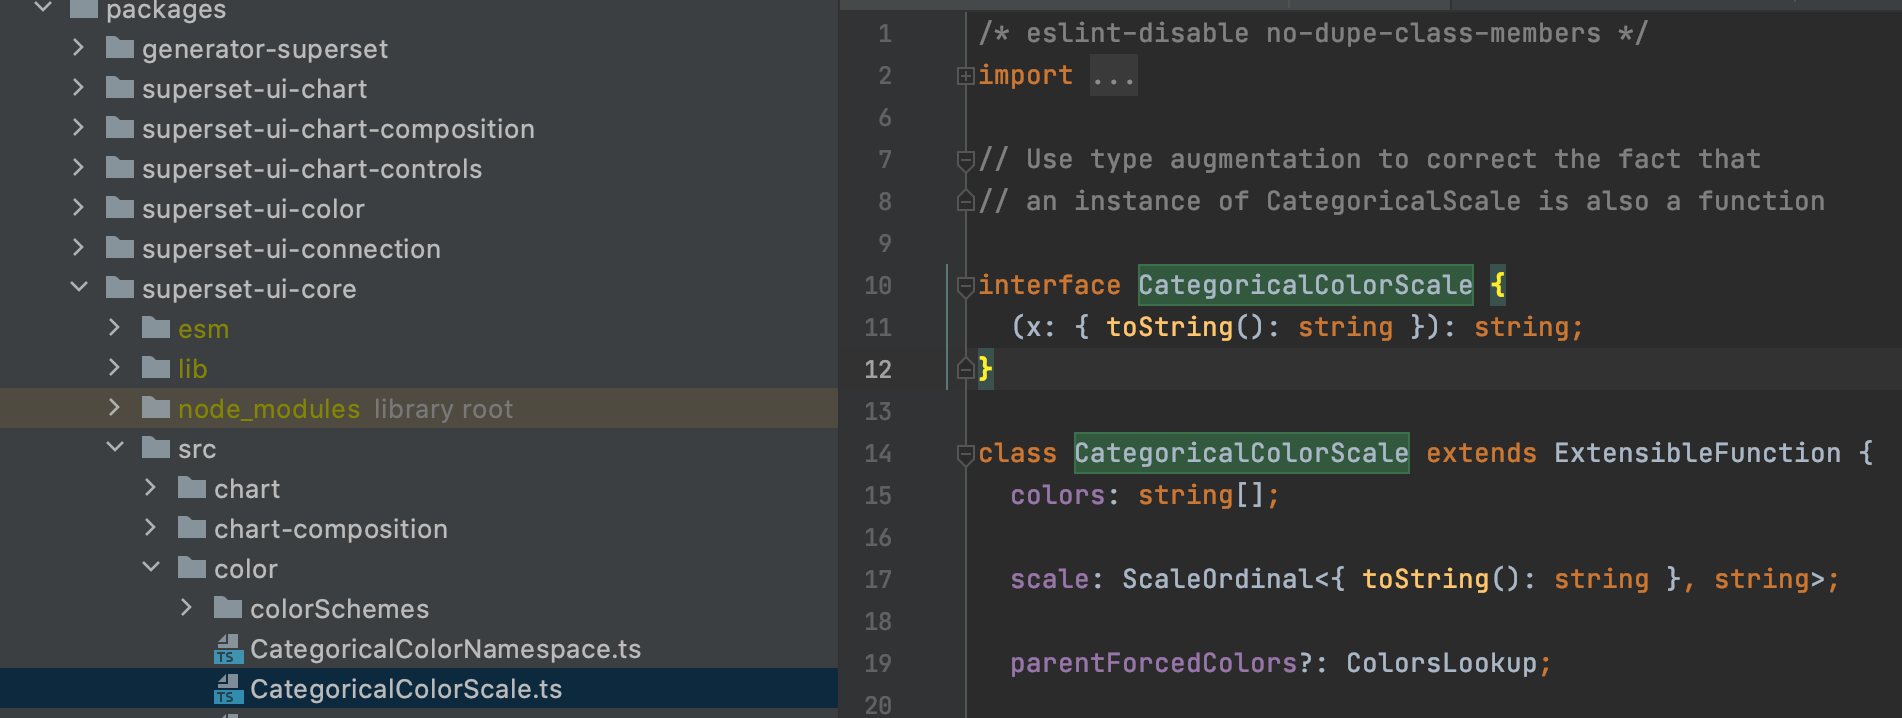This screenshot has height=718, width=1902.
Task: Click superset-ui-chart-composition folder icon
Action: (120, 127)
